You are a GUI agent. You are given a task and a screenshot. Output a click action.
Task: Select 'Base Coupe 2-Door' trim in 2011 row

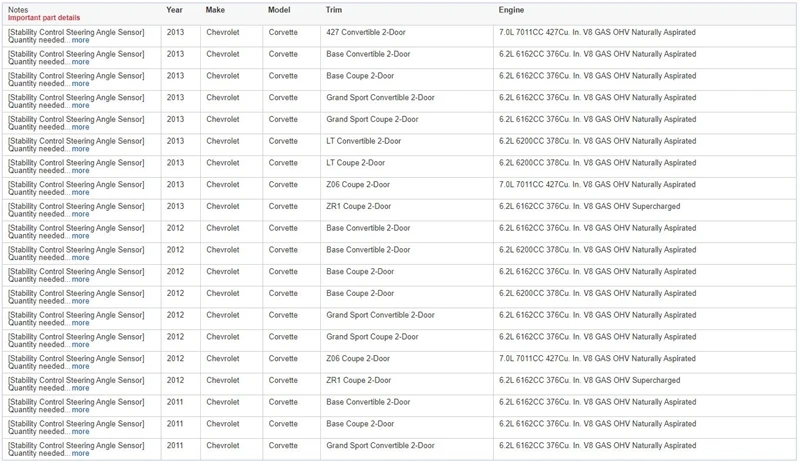[360, 424]
